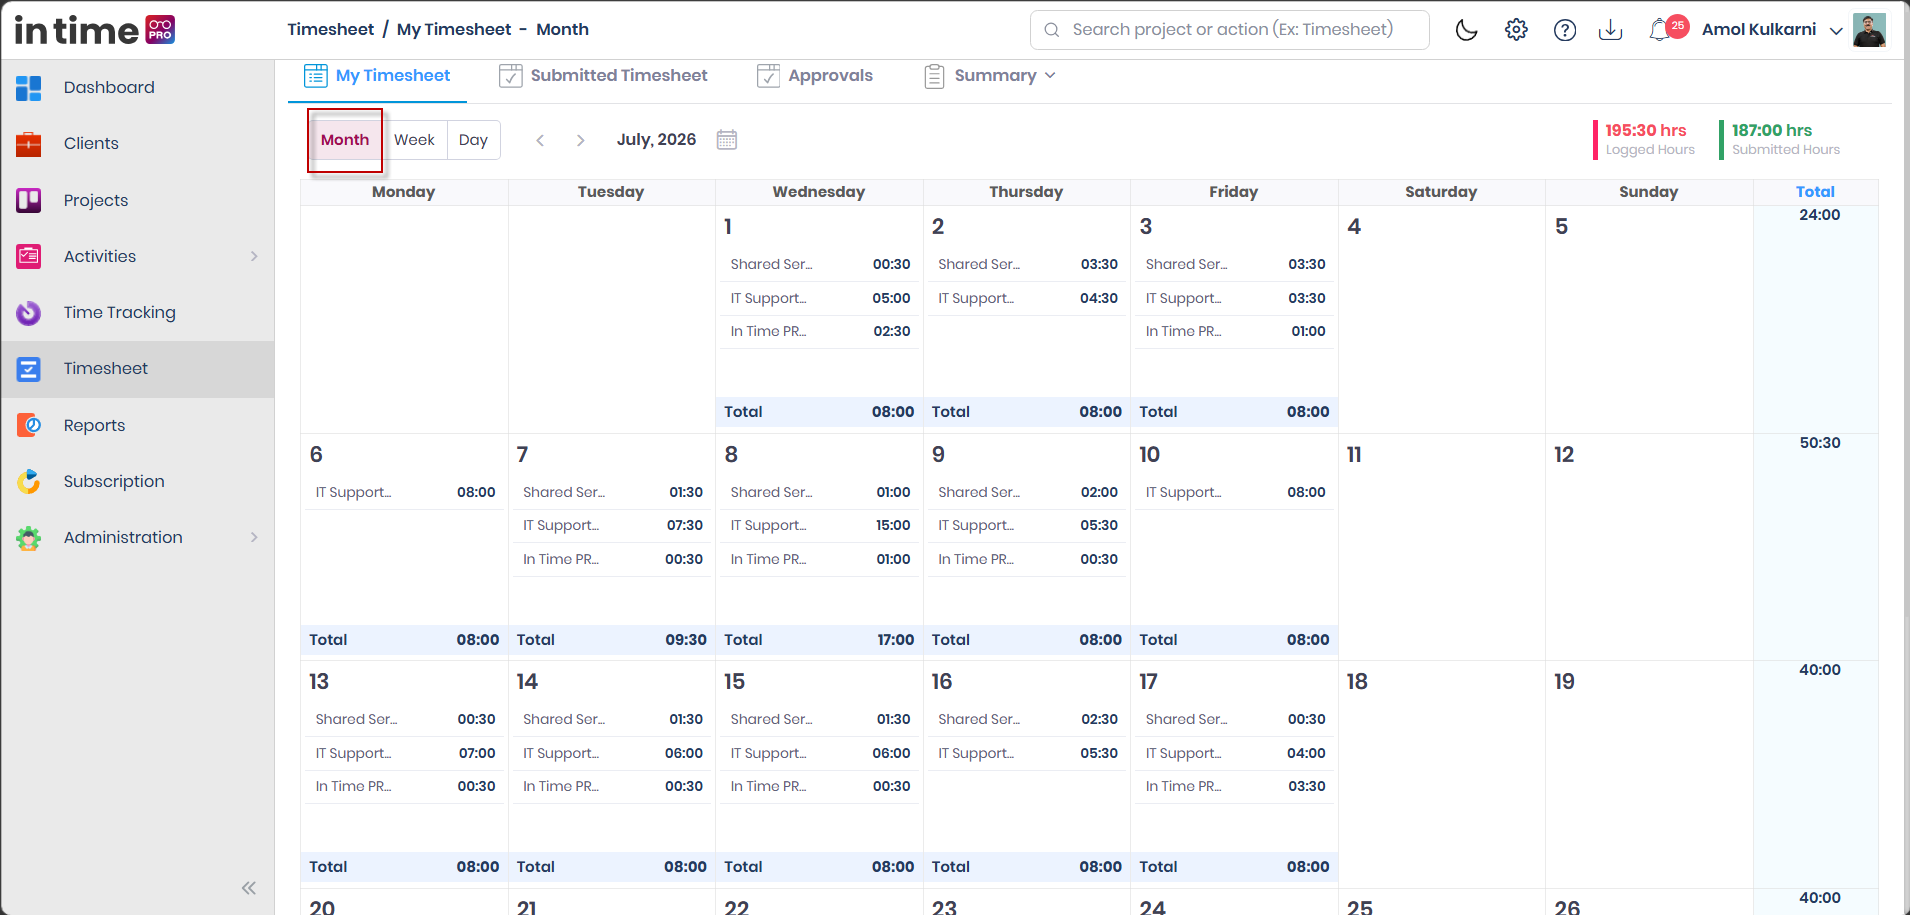Open Approvals tab

click(815, 76)
